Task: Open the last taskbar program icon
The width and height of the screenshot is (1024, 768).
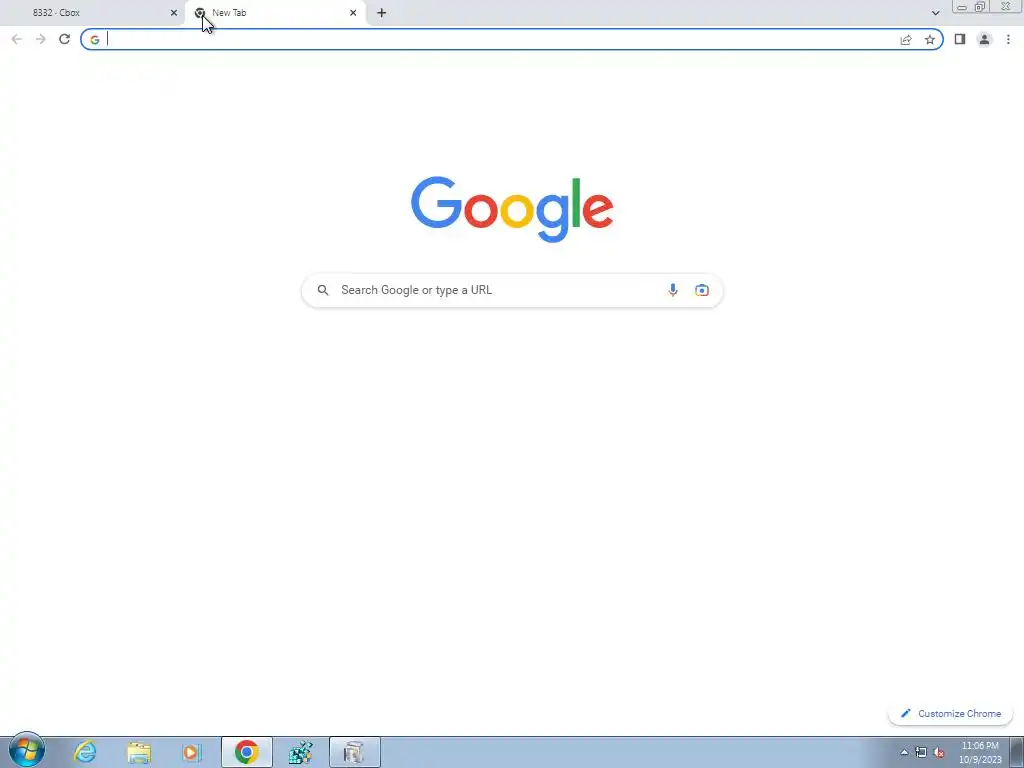Action: point(354,752)
